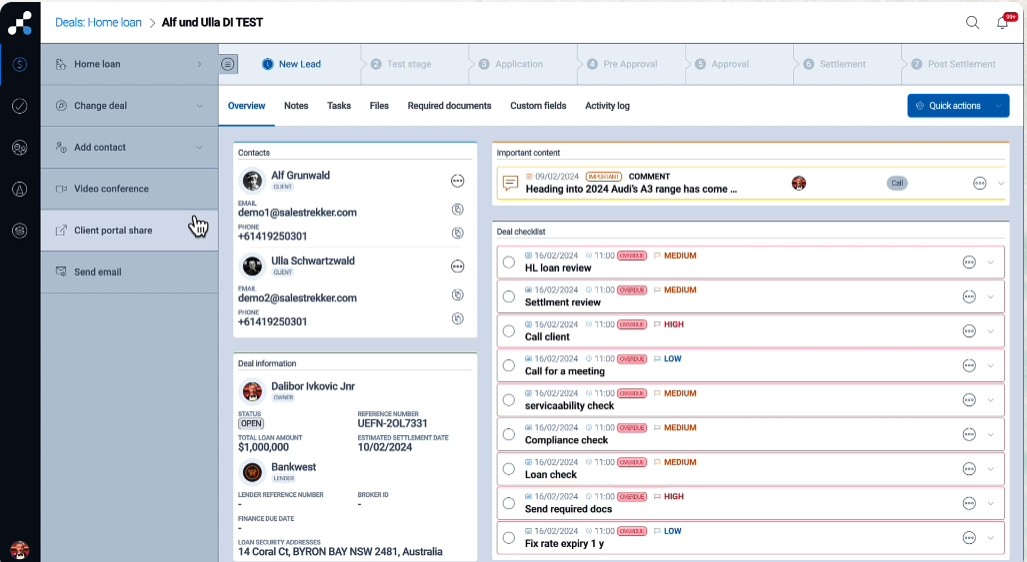Open the notifications bell
This screenshot has width=1027, height=562.
(1002, 22)
